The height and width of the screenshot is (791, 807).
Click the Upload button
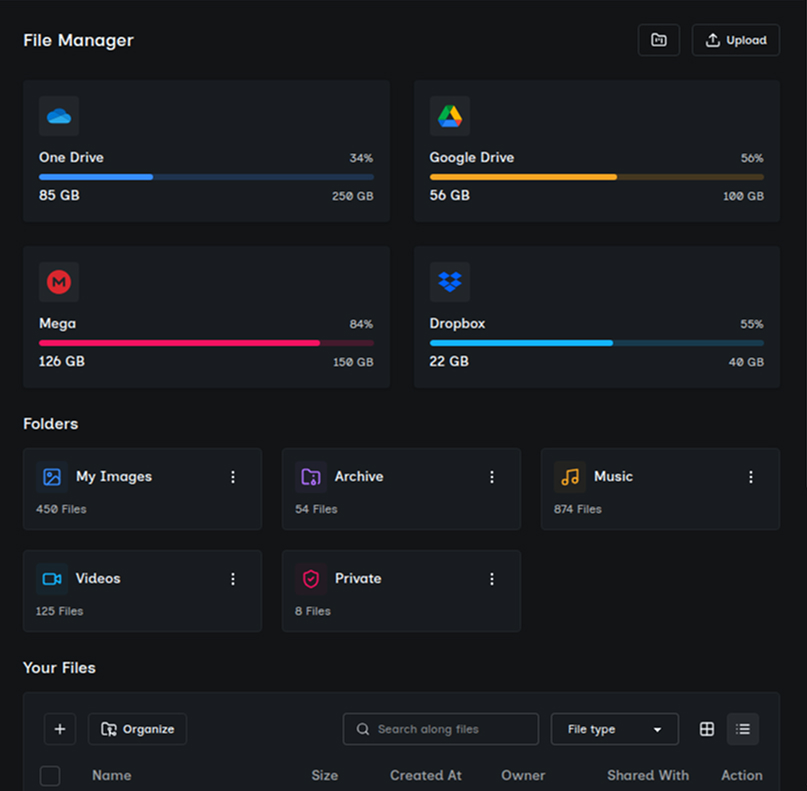(x=735, y=40)
